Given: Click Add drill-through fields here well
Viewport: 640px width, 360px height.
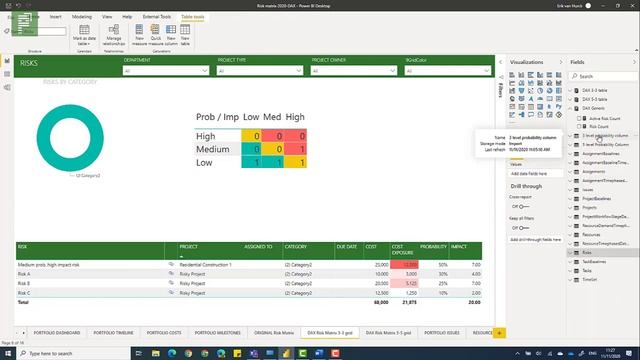Looking at the screenshot, I should point(536,240).
